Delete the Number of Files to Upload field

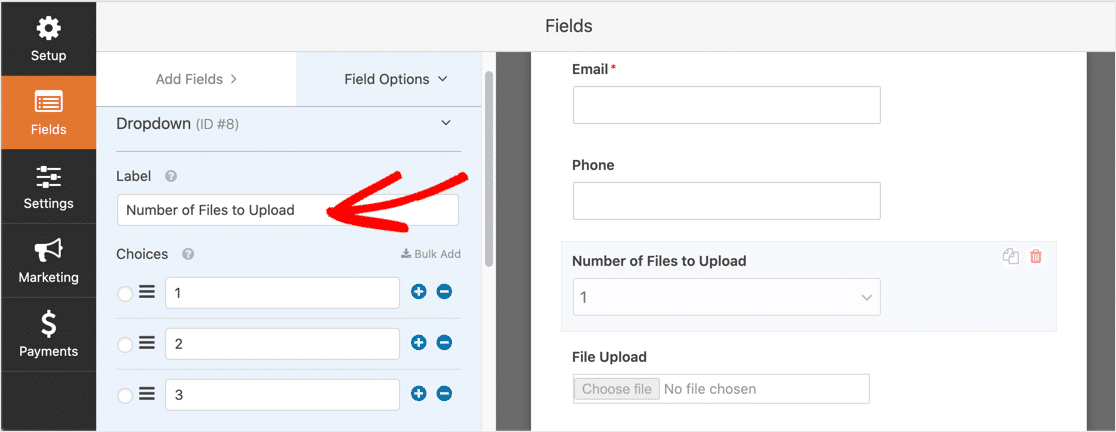tap(1036, 257)
